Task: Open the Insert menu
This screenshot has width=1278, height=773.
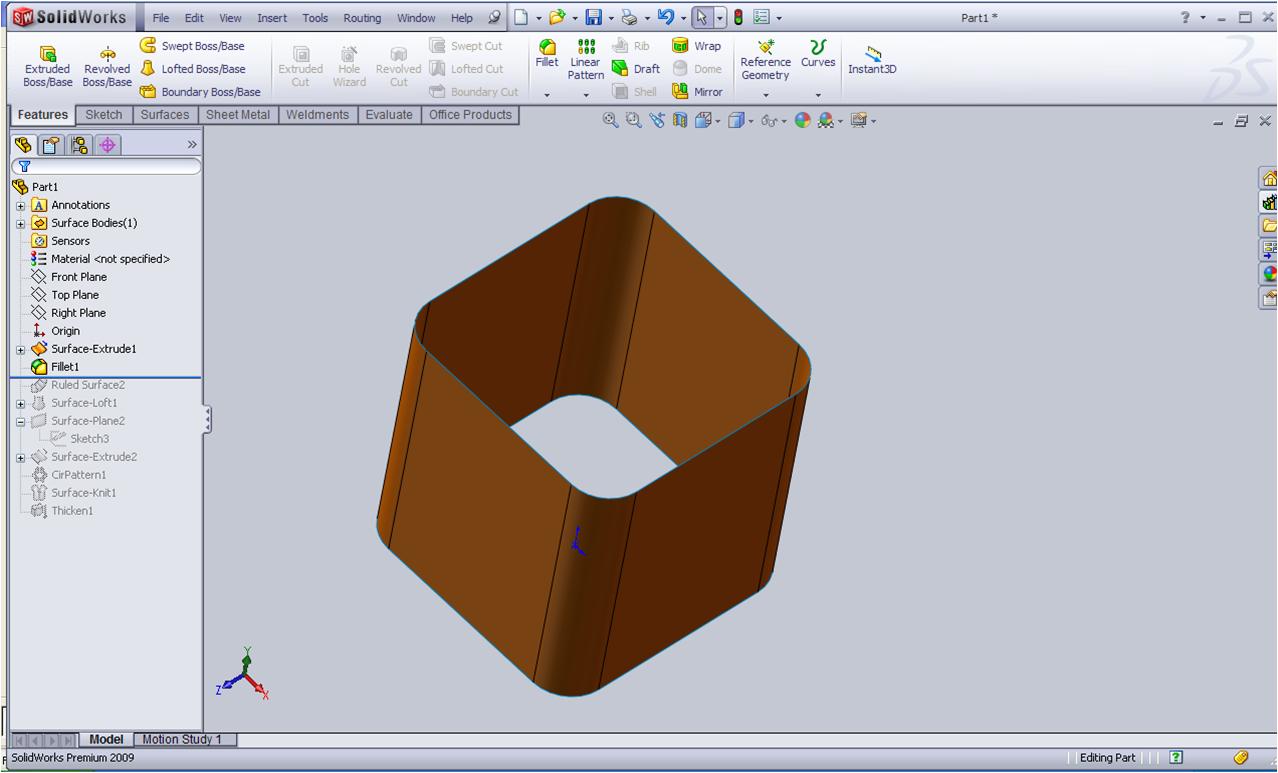Action: (272, 18)
